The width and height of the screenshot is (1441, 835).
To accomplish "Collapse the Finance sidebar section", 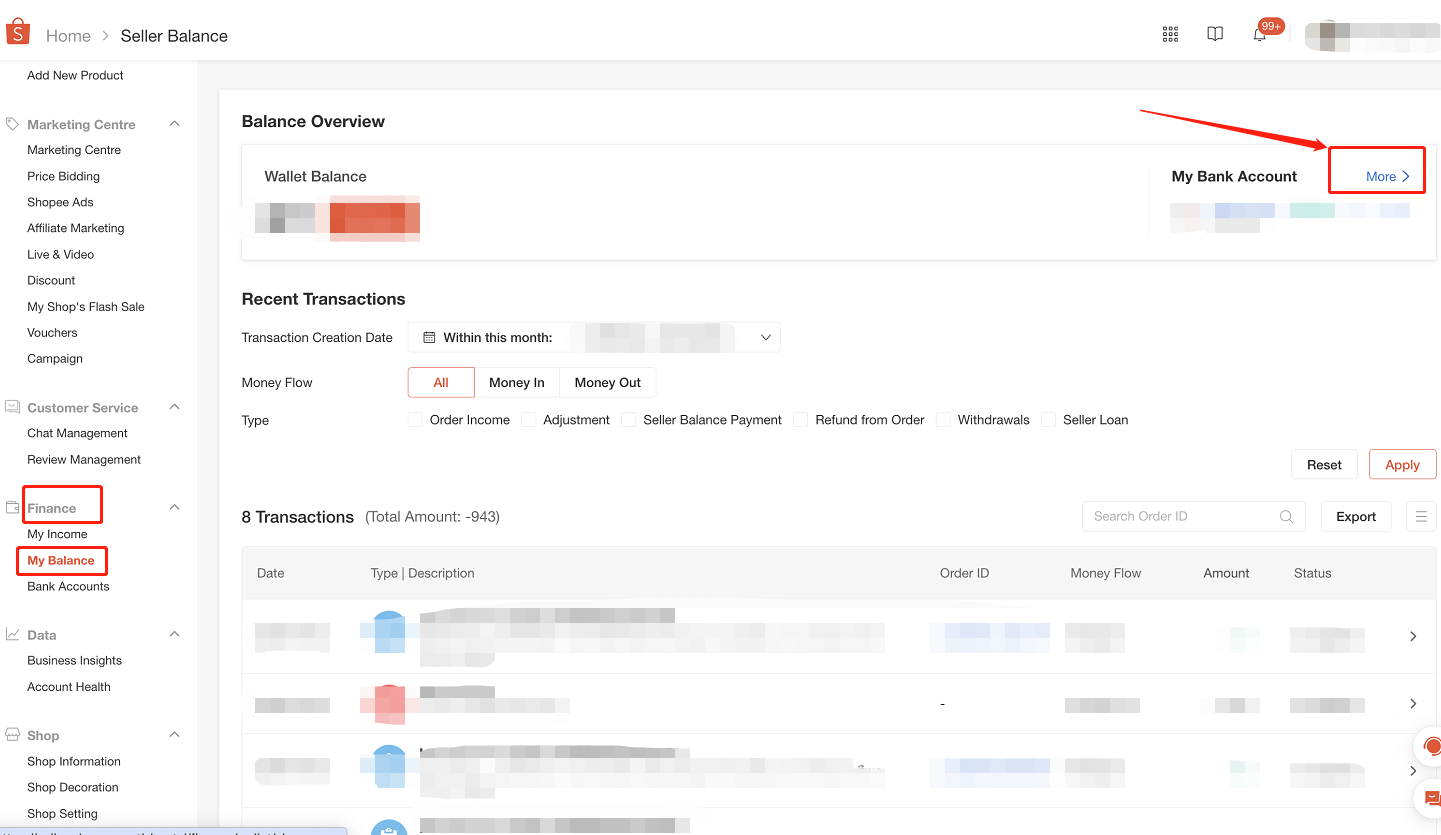I will point(174,508).
